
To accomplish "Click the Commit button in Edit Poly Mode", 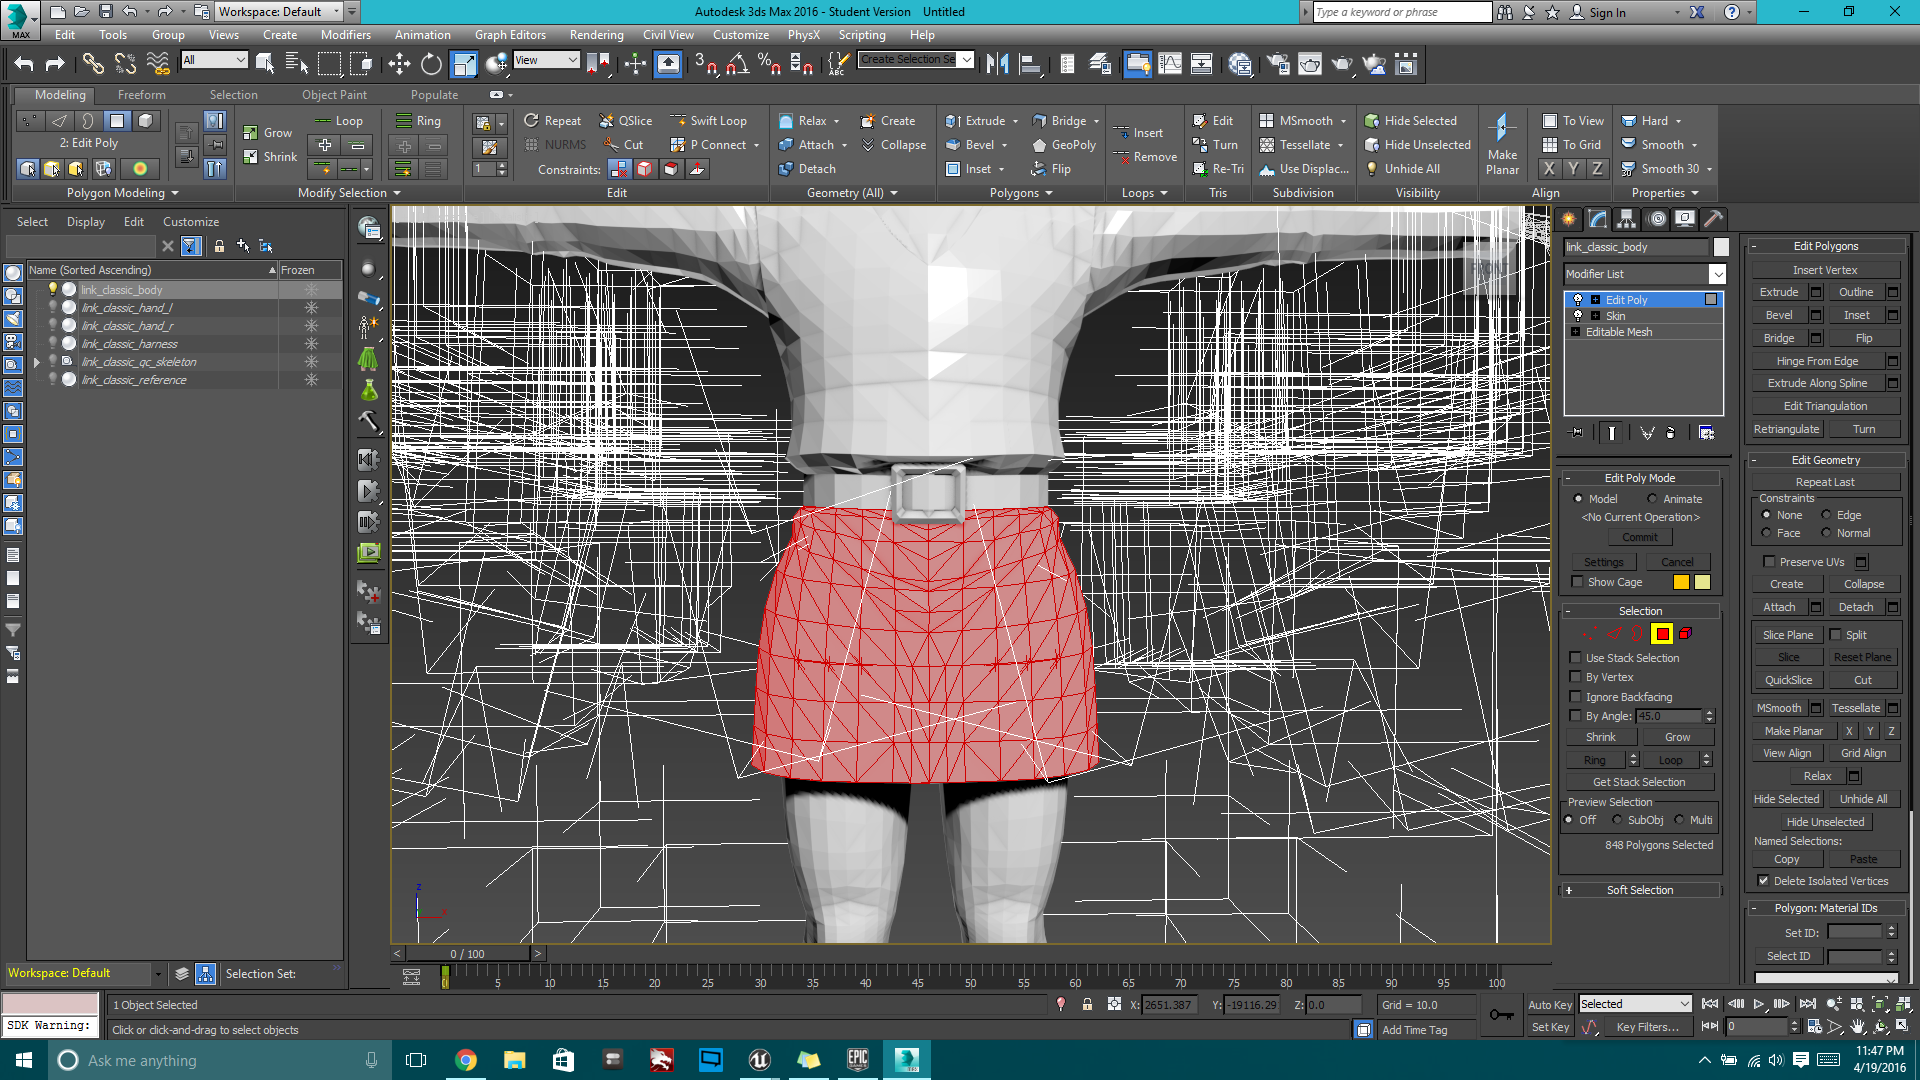I will tap(1639, 537).
